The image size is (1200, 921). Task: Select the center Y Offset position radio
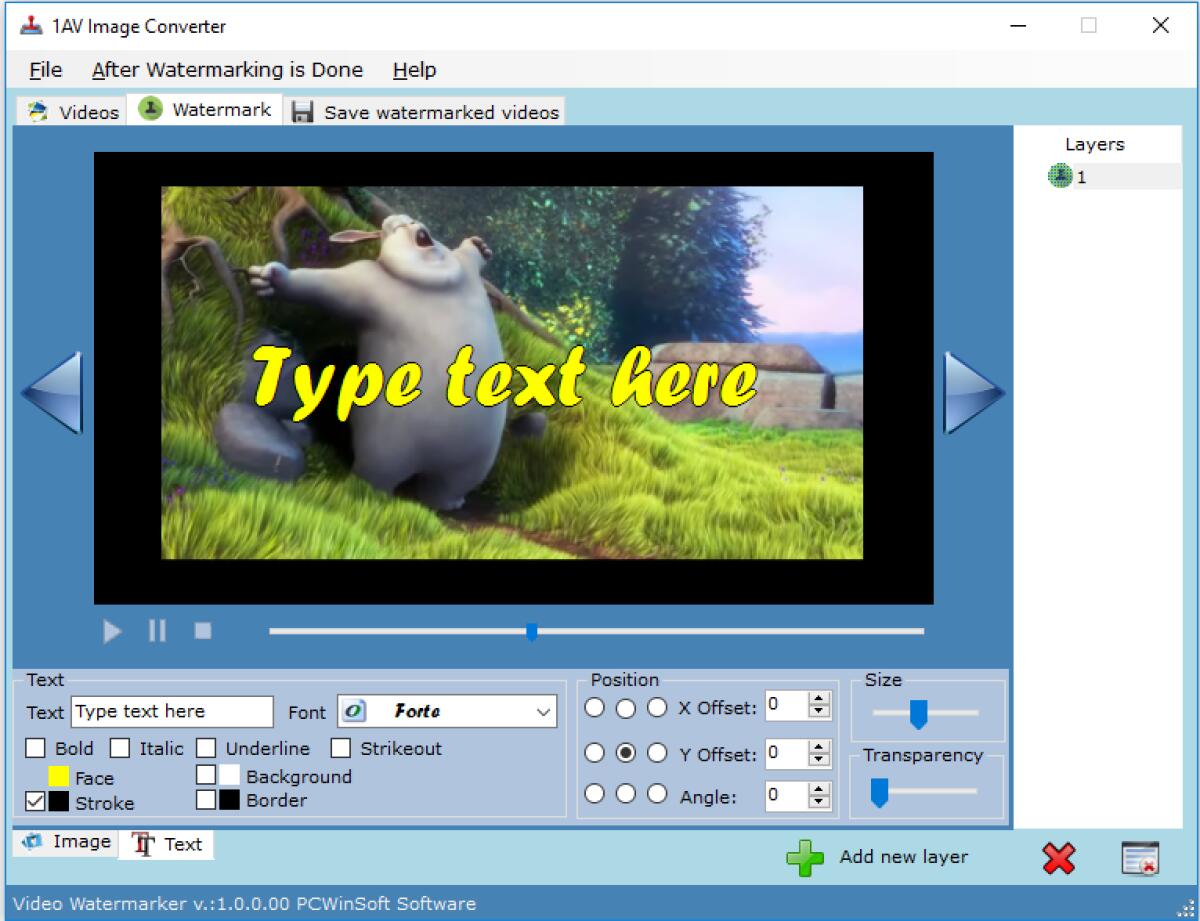(x=624, y=753)
